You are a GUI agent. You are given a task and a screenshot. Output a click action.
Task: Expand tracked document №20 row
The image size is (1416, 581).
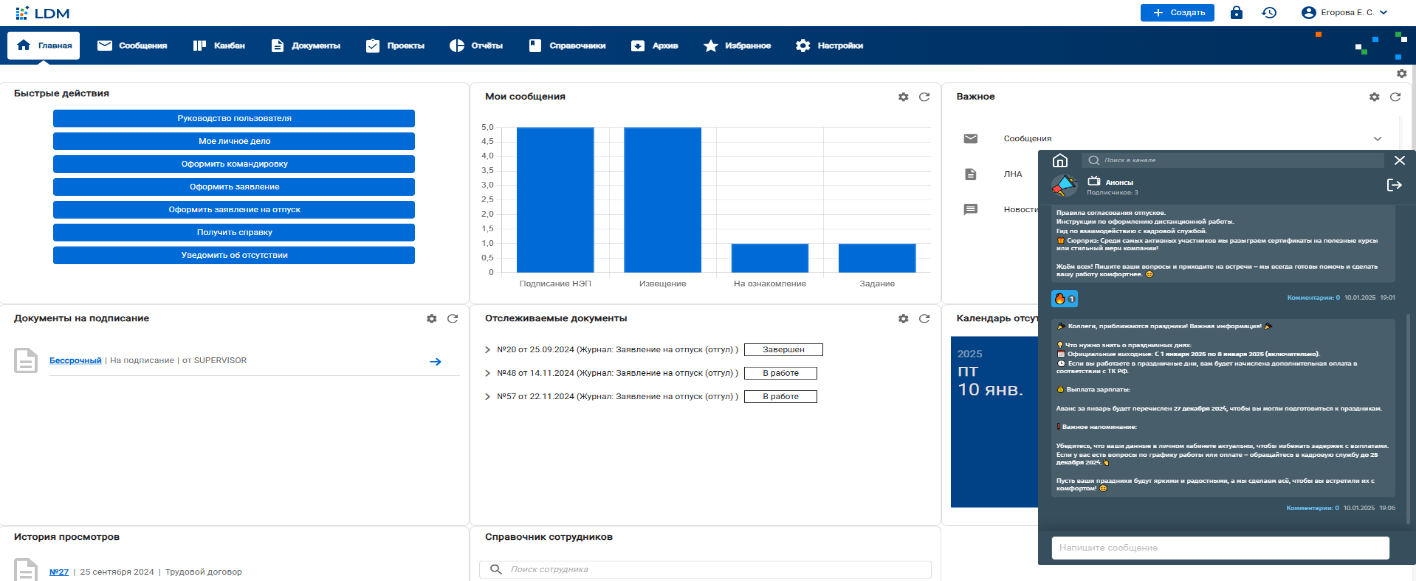[x=487, y=350]
